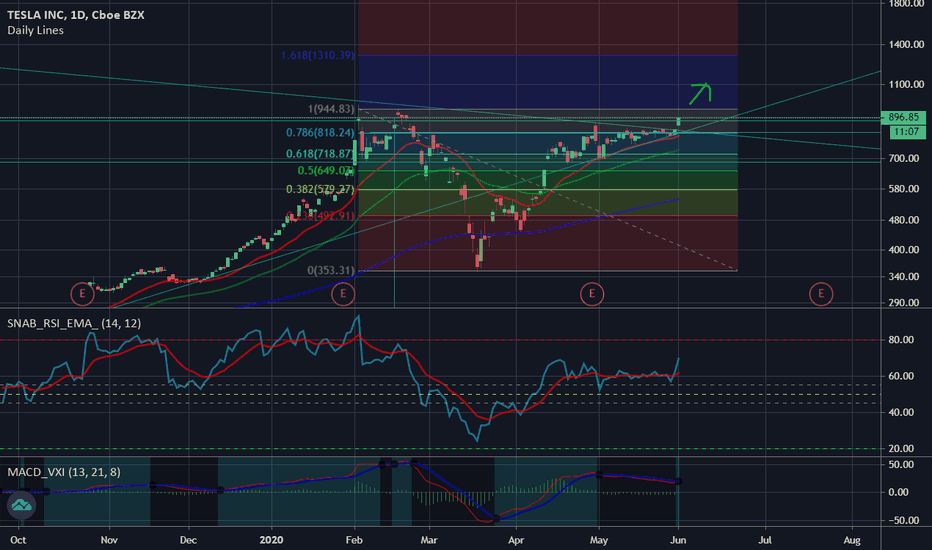Image resolution: width=932 pixels, height=550 pixels.
Task: Click the RSI 40.00 axis label
Action: click(901, 412)
